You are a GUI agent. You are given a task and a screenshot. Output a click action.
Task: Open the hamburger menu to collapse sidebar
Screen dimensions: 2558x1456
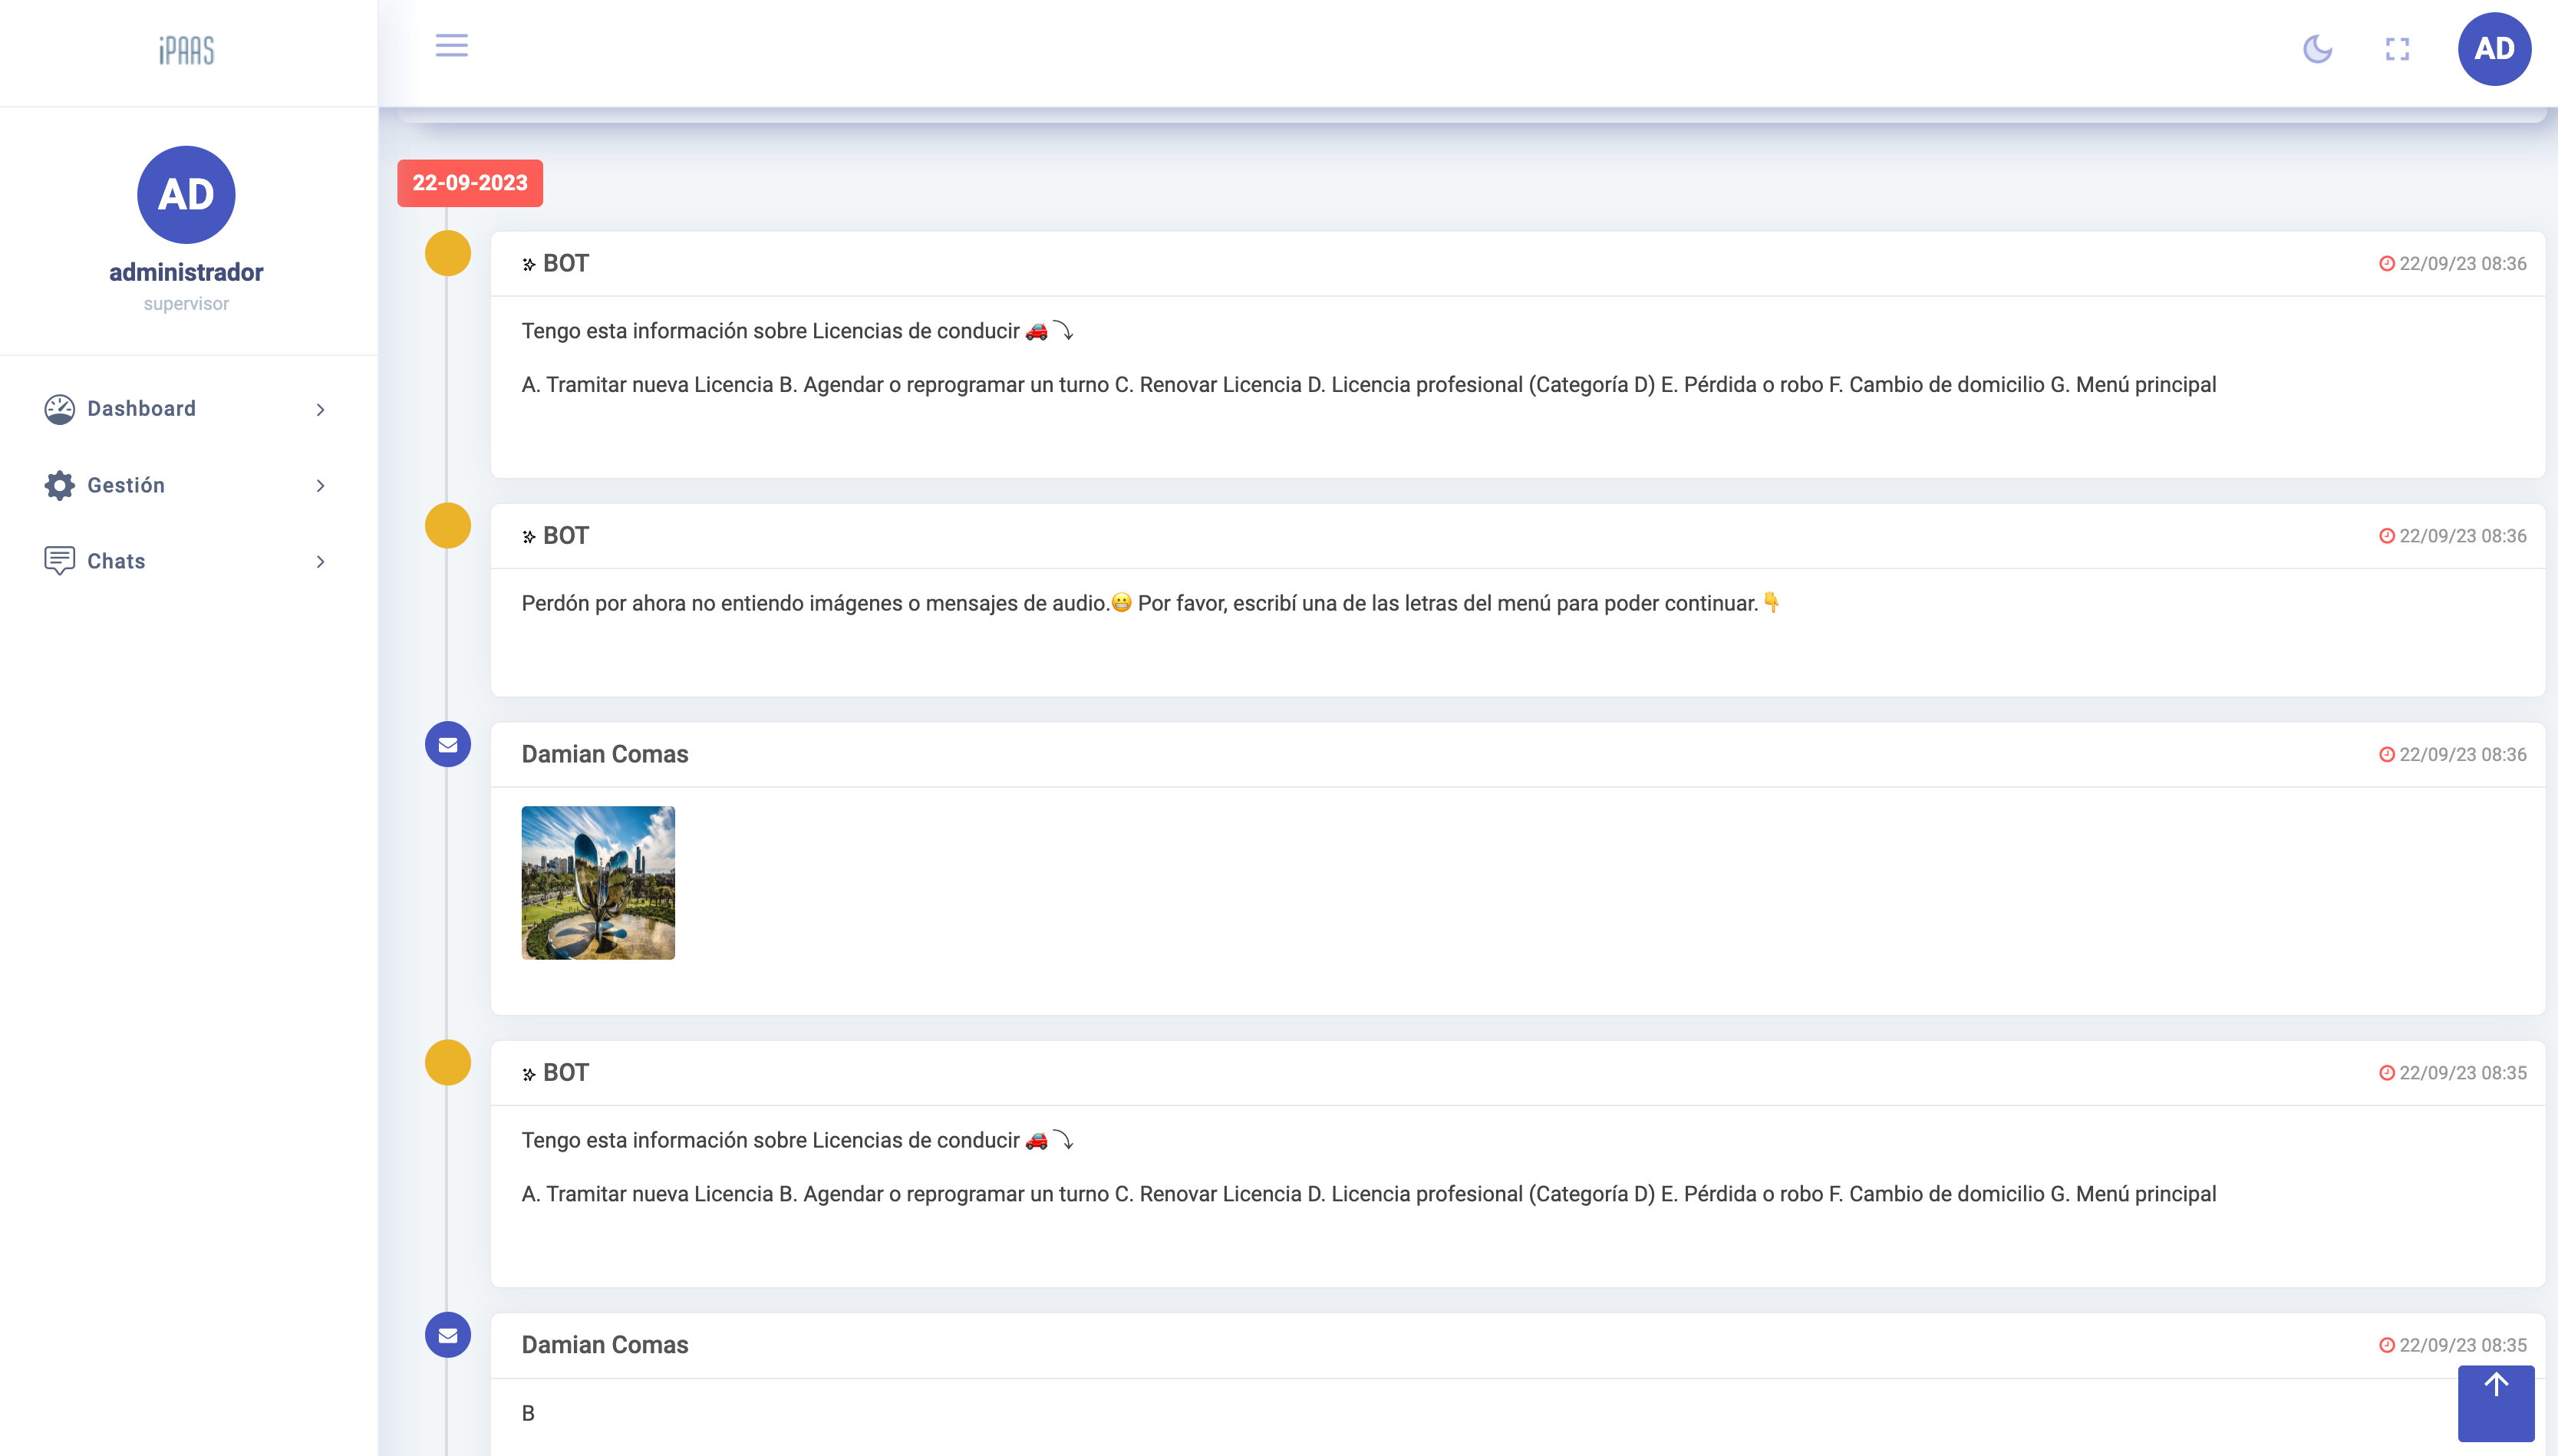point(451,46)
